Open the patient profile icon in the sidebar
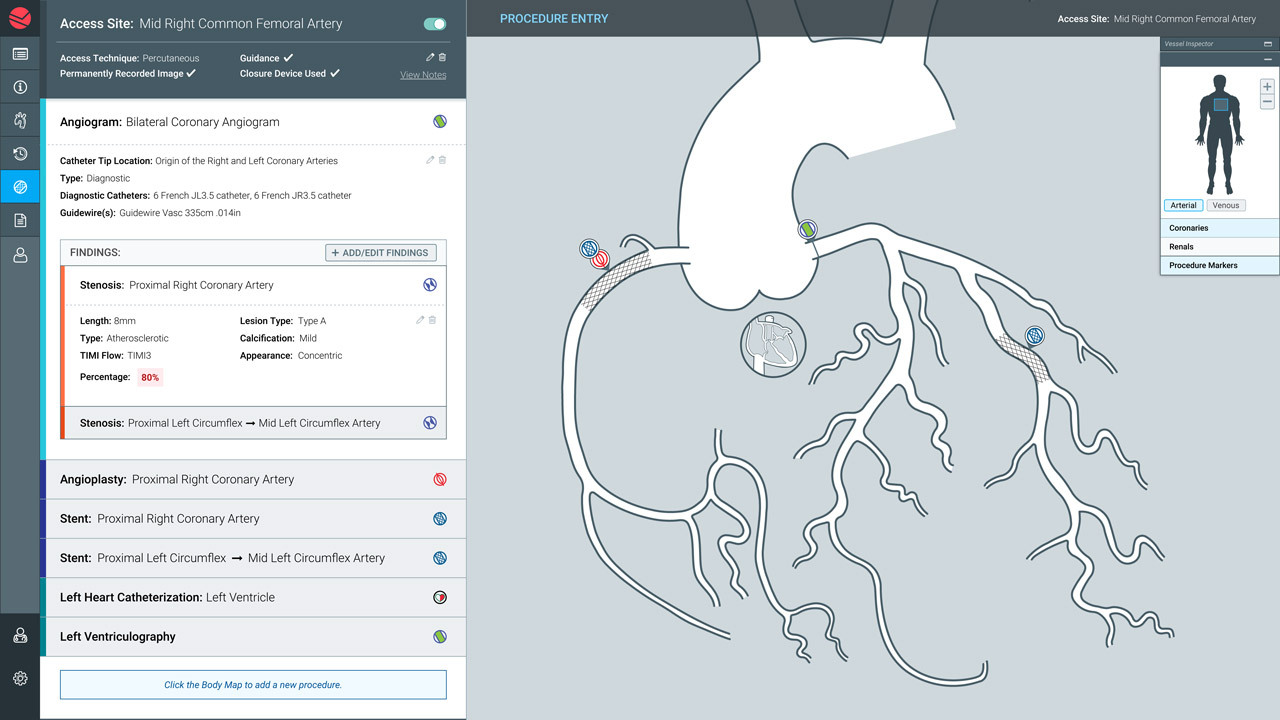 click(x=20, y=254)
